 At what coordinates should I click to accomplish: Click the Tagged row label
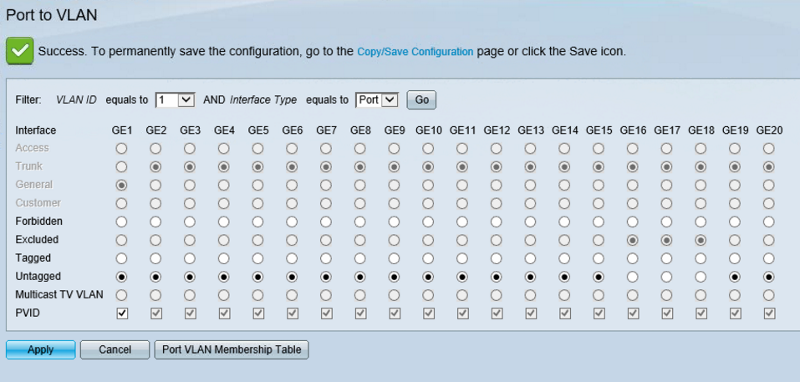point(33,258)
